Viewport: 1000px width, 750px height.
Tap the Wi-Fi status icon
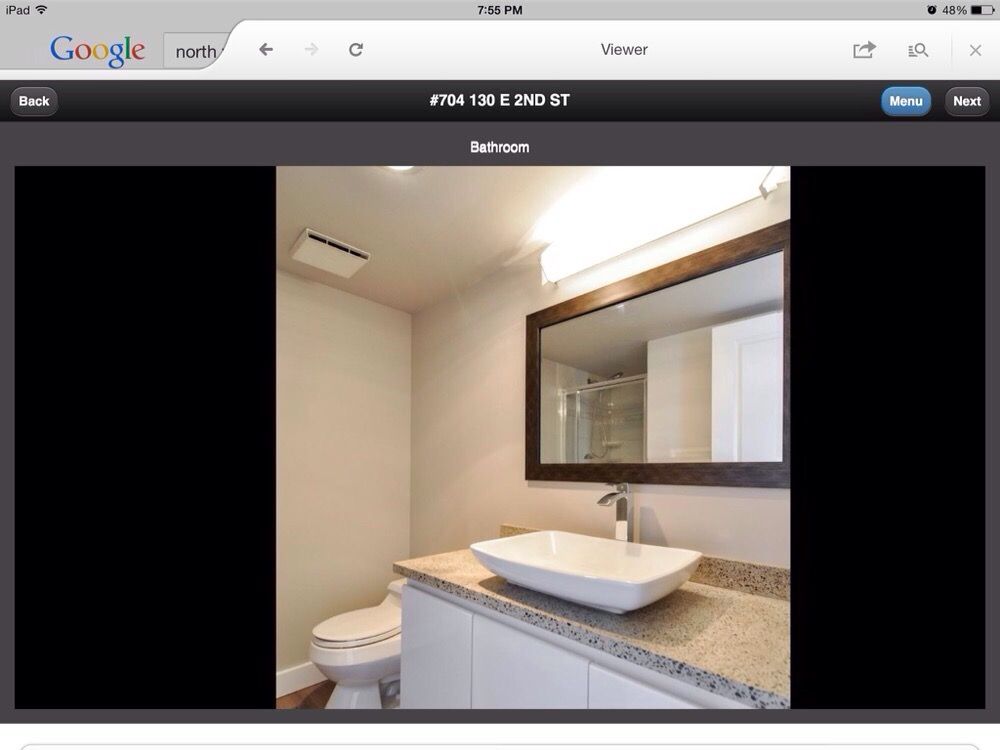point(41,10)
